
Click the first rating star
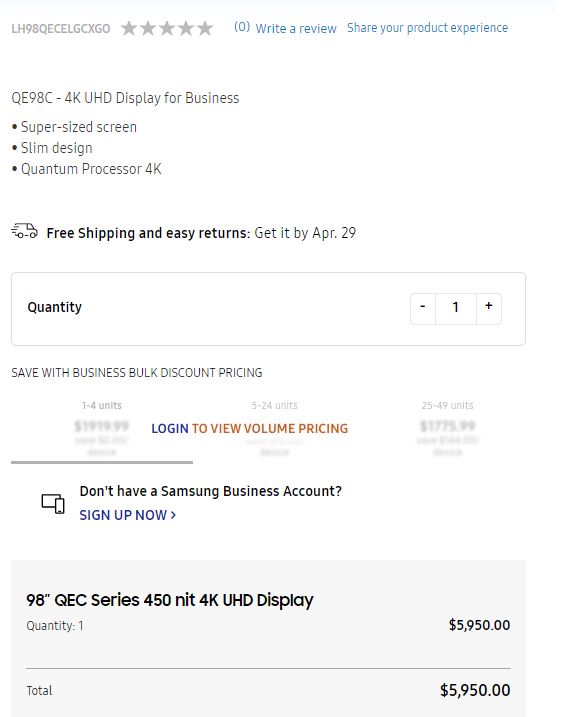[x=129, y=28]
